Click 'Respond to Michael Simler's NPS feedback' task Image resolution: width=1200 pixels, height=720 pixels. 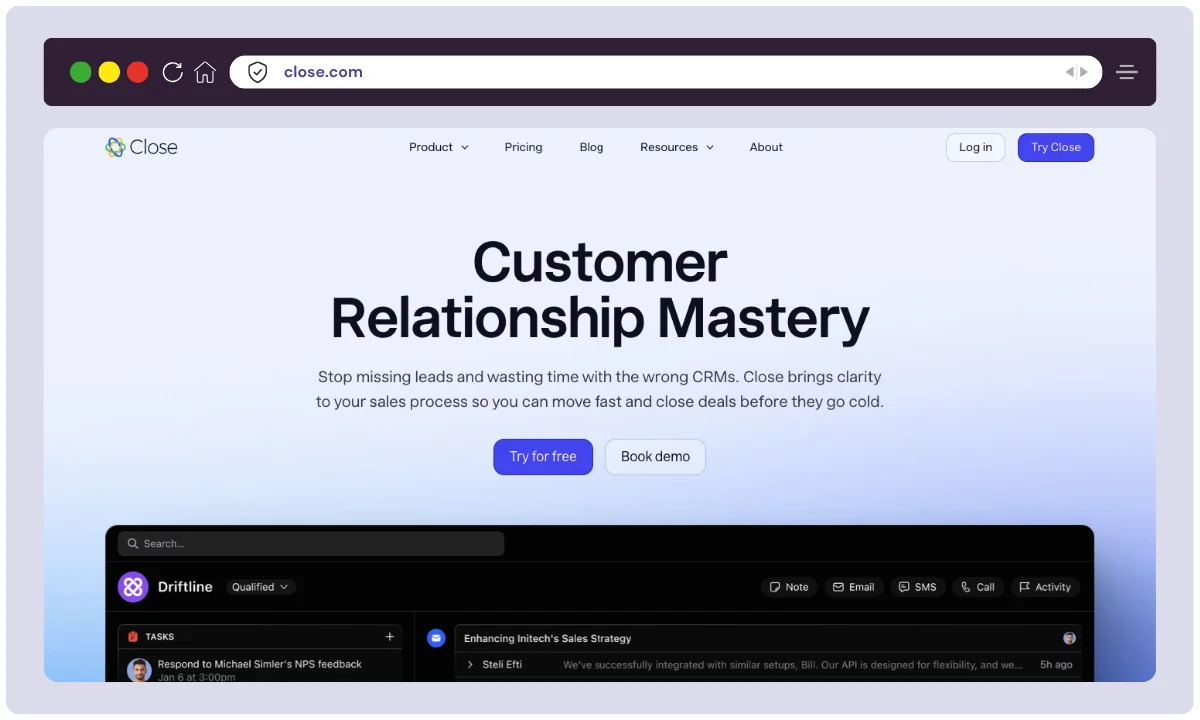point(260,664)
